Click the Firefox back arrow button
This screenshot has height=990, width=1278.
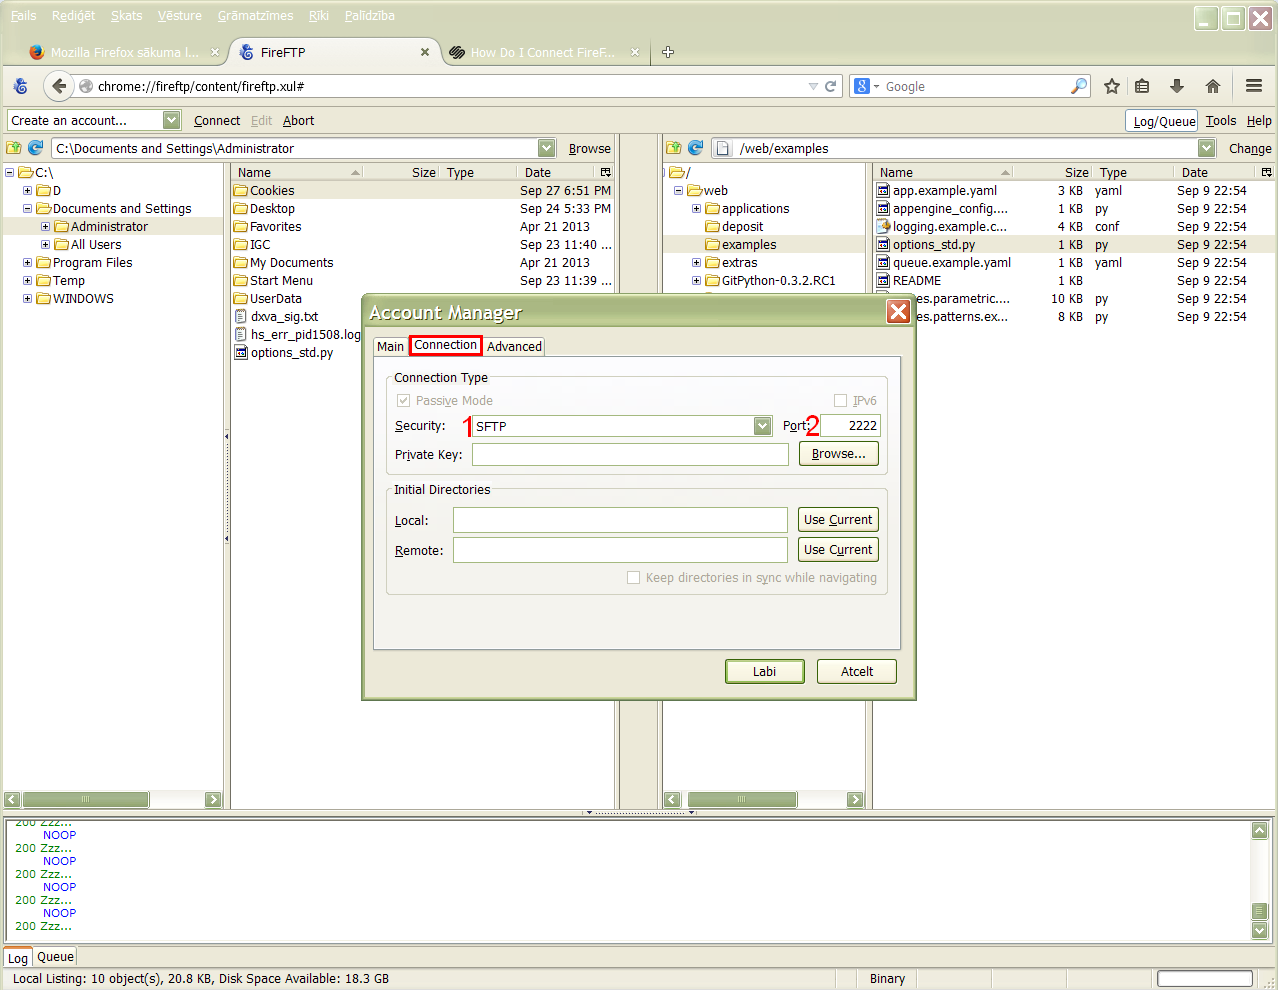tap(59, 86)
